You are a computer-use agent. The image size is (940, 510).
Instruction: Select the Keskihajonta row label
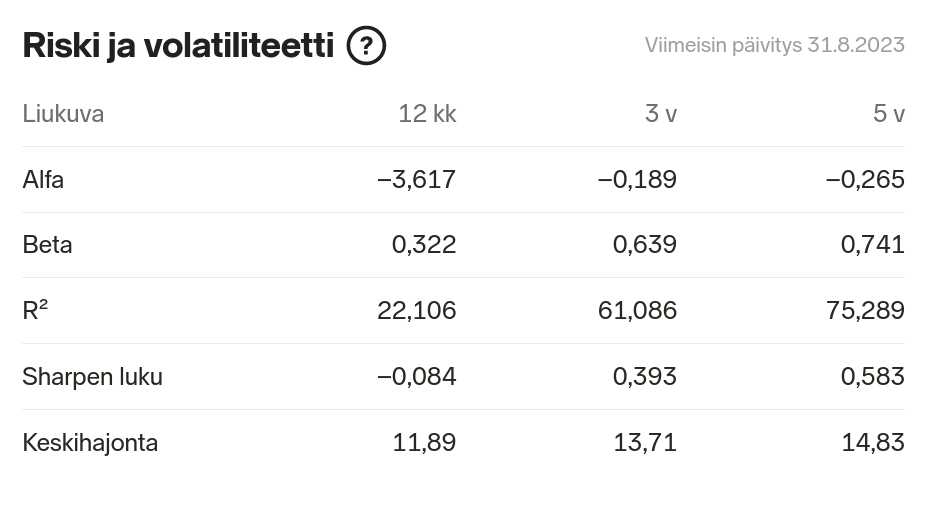pos(90,442)
